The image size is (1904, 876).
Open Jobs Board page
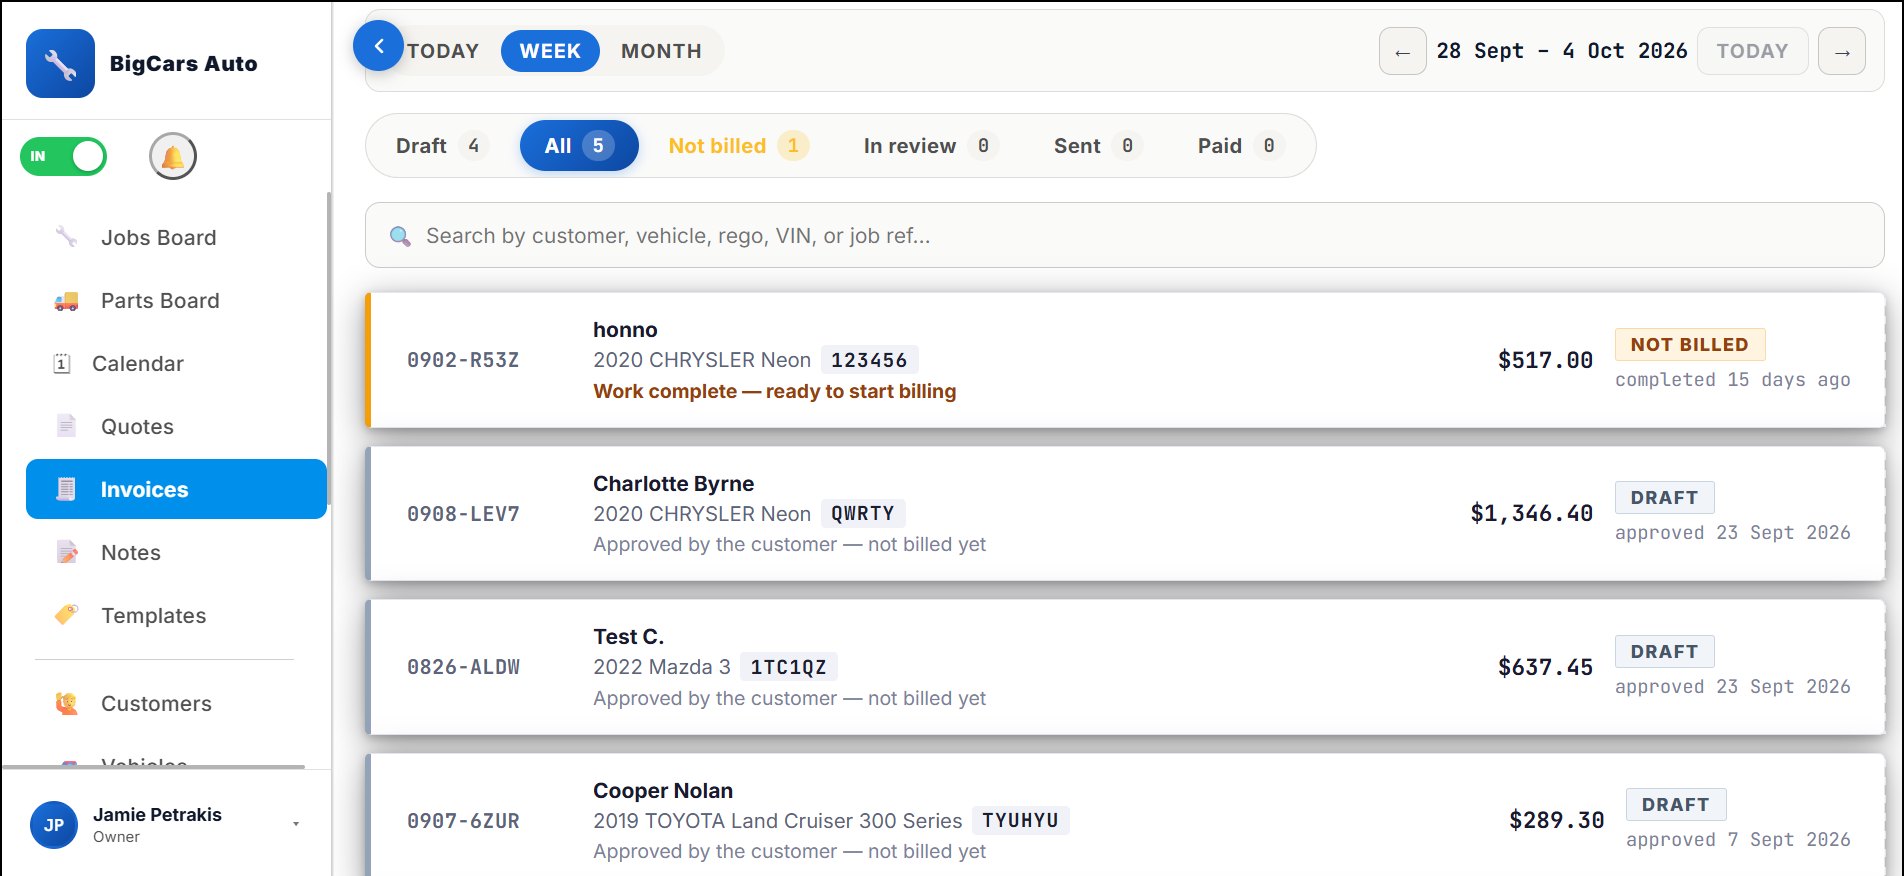click(x=176, y=237)
